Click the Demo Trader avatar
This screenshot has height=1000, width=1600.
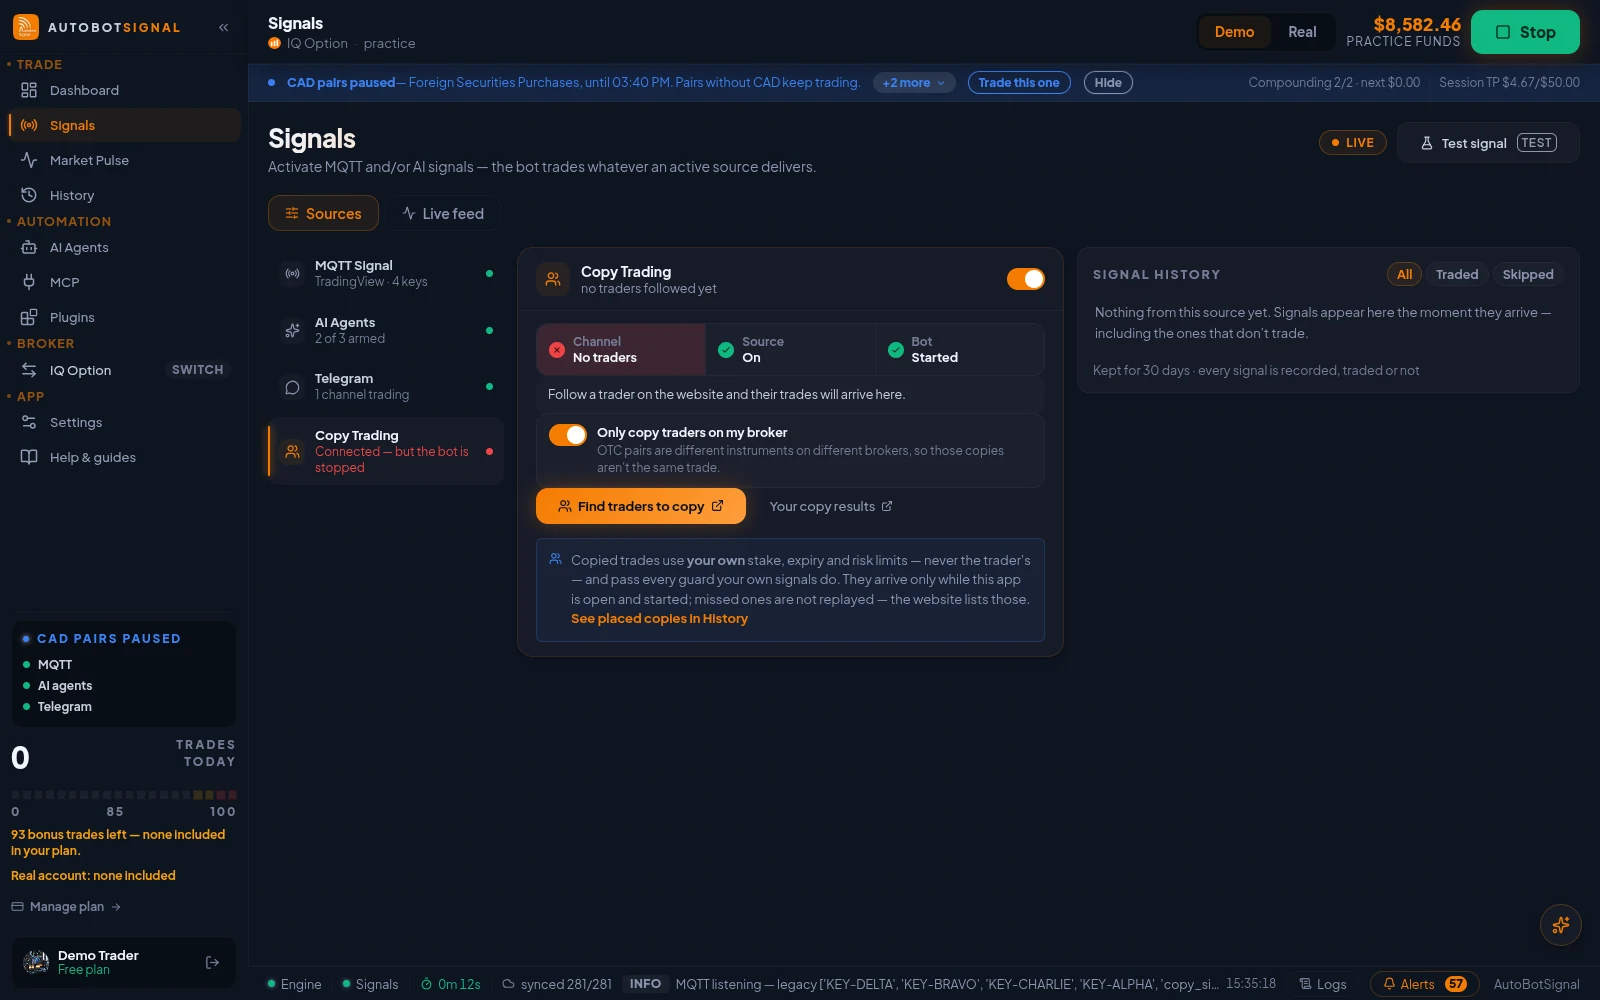[x=36, y=962]
